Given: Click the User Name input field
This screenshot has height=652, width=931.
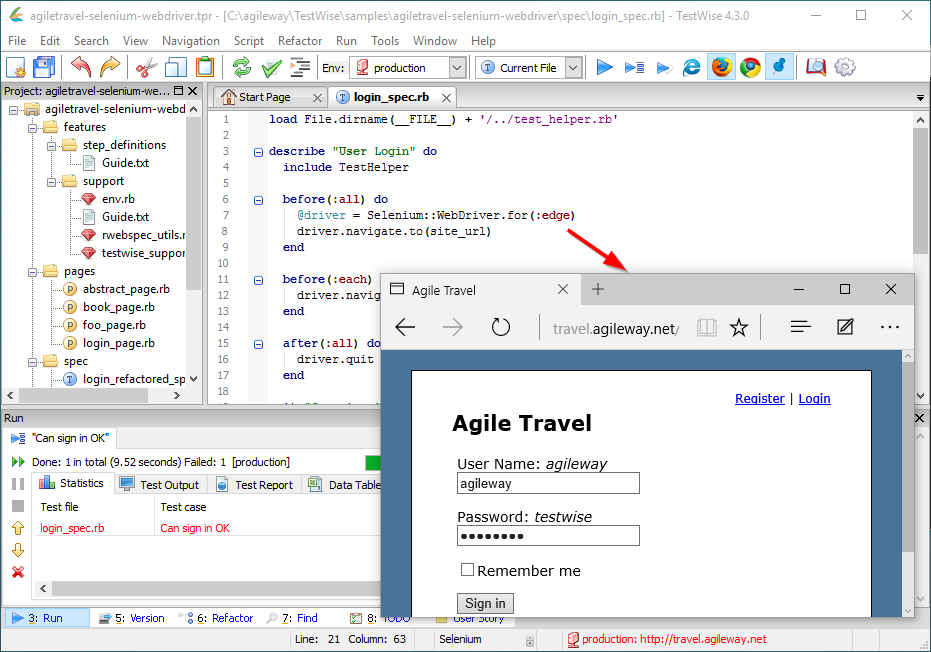Looking at the screenshot, I should coord(548,483).
